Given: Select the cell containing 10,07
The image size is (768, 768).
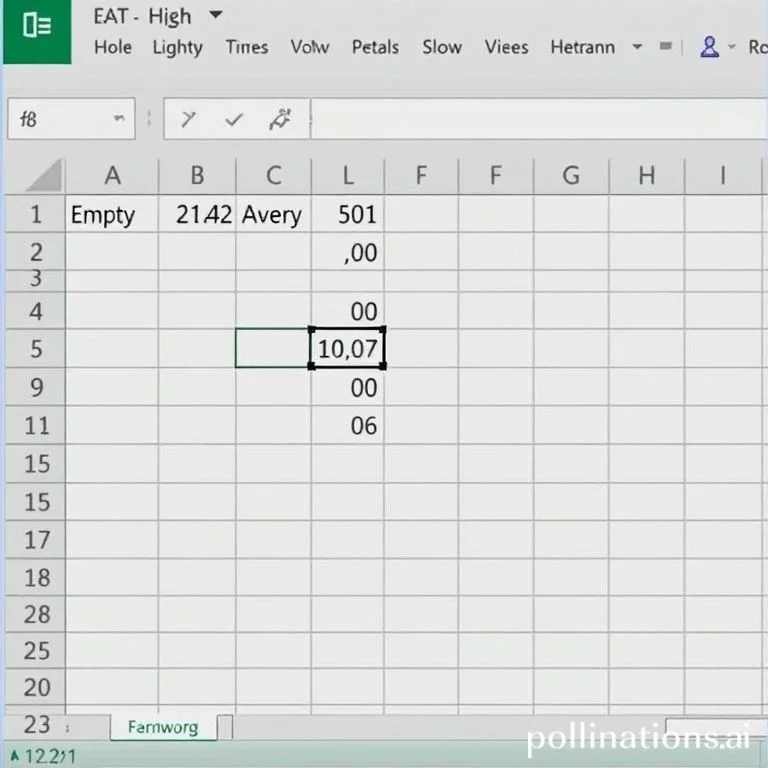Looking at the screenshot, I should (347, 348).
